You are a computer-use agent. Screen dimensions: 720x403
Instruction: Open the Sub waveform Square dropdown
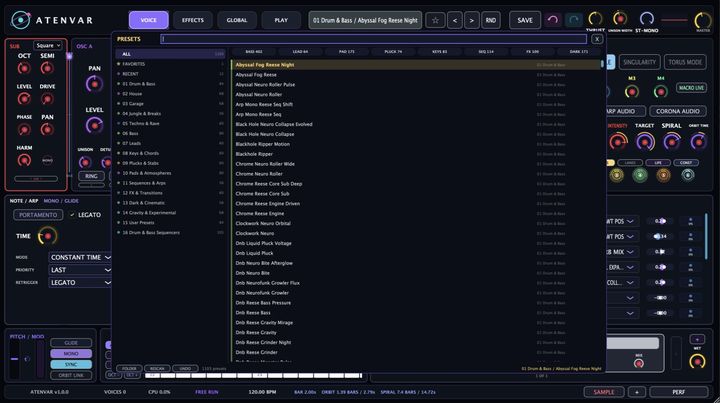(48, 45)
